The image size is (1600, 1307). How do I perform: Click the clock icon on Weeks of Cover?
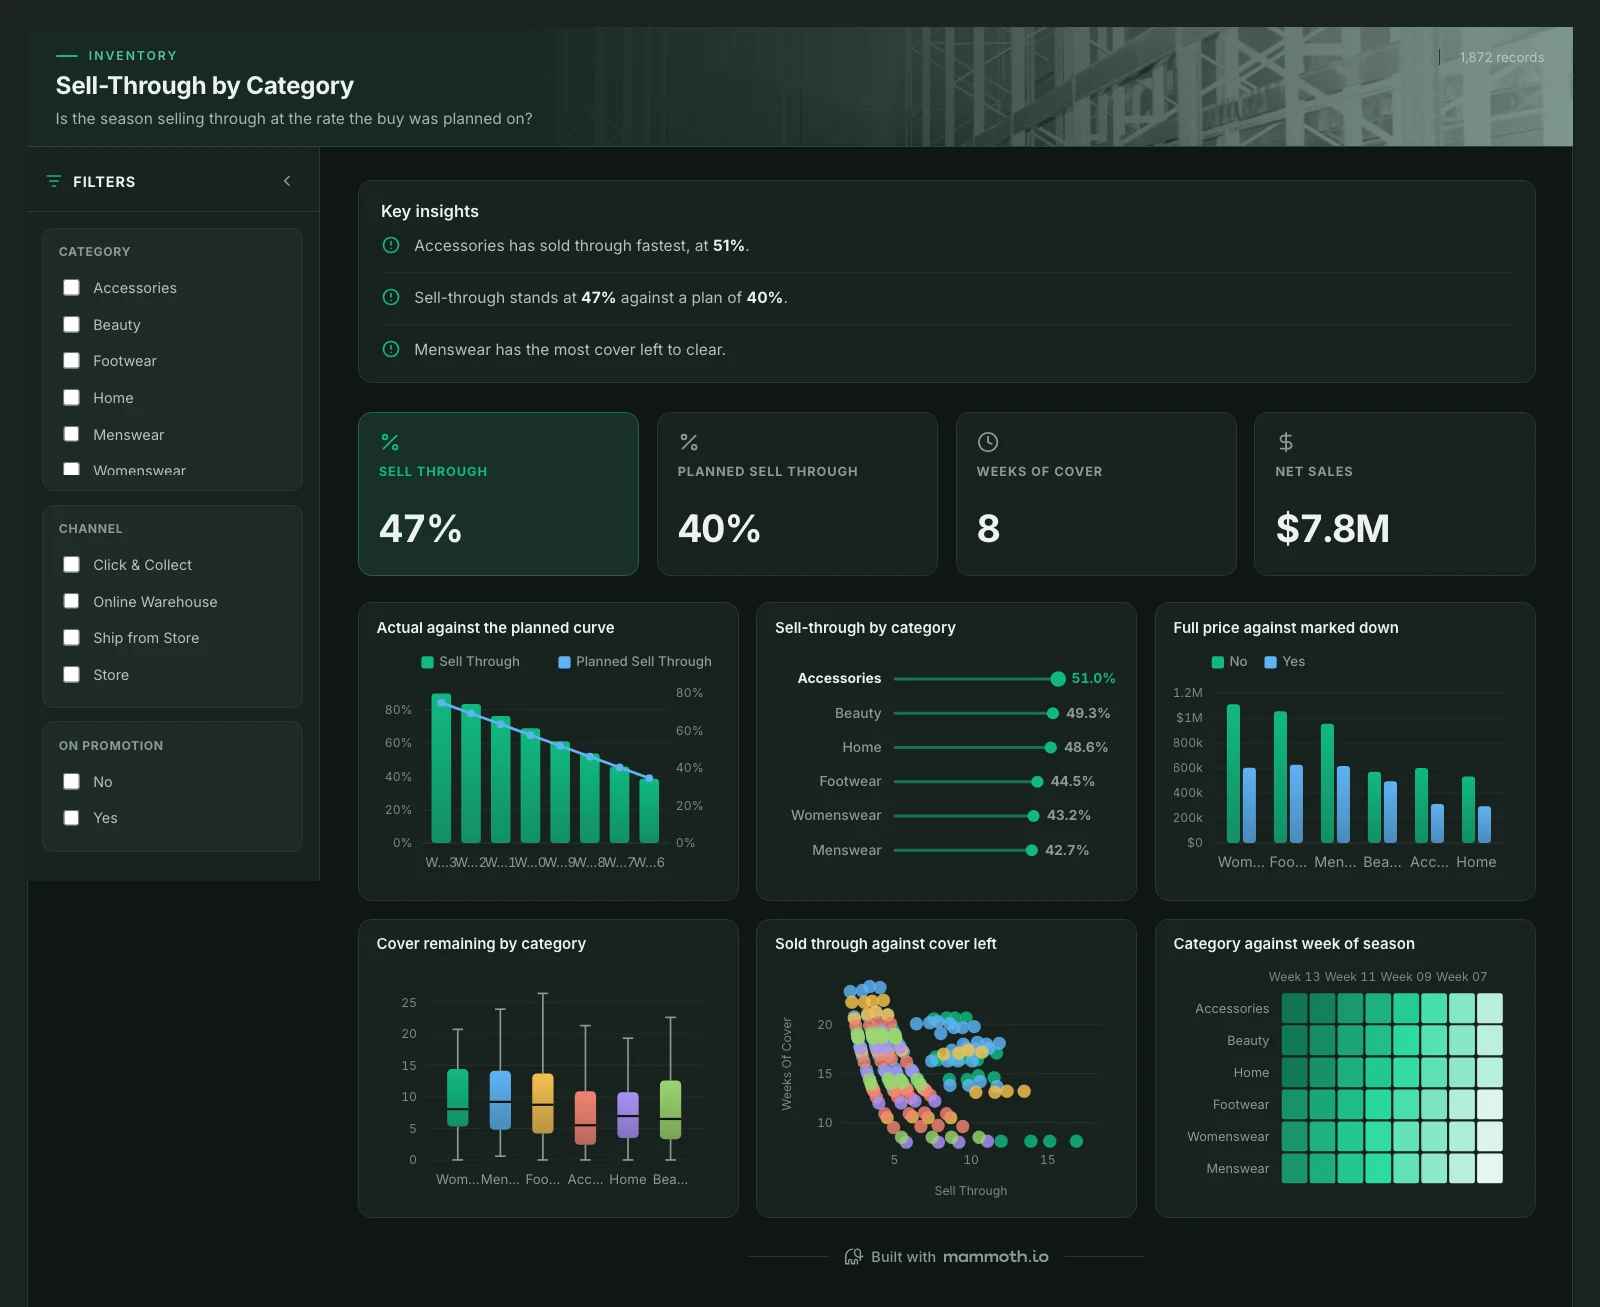click(x=988, y=442)
